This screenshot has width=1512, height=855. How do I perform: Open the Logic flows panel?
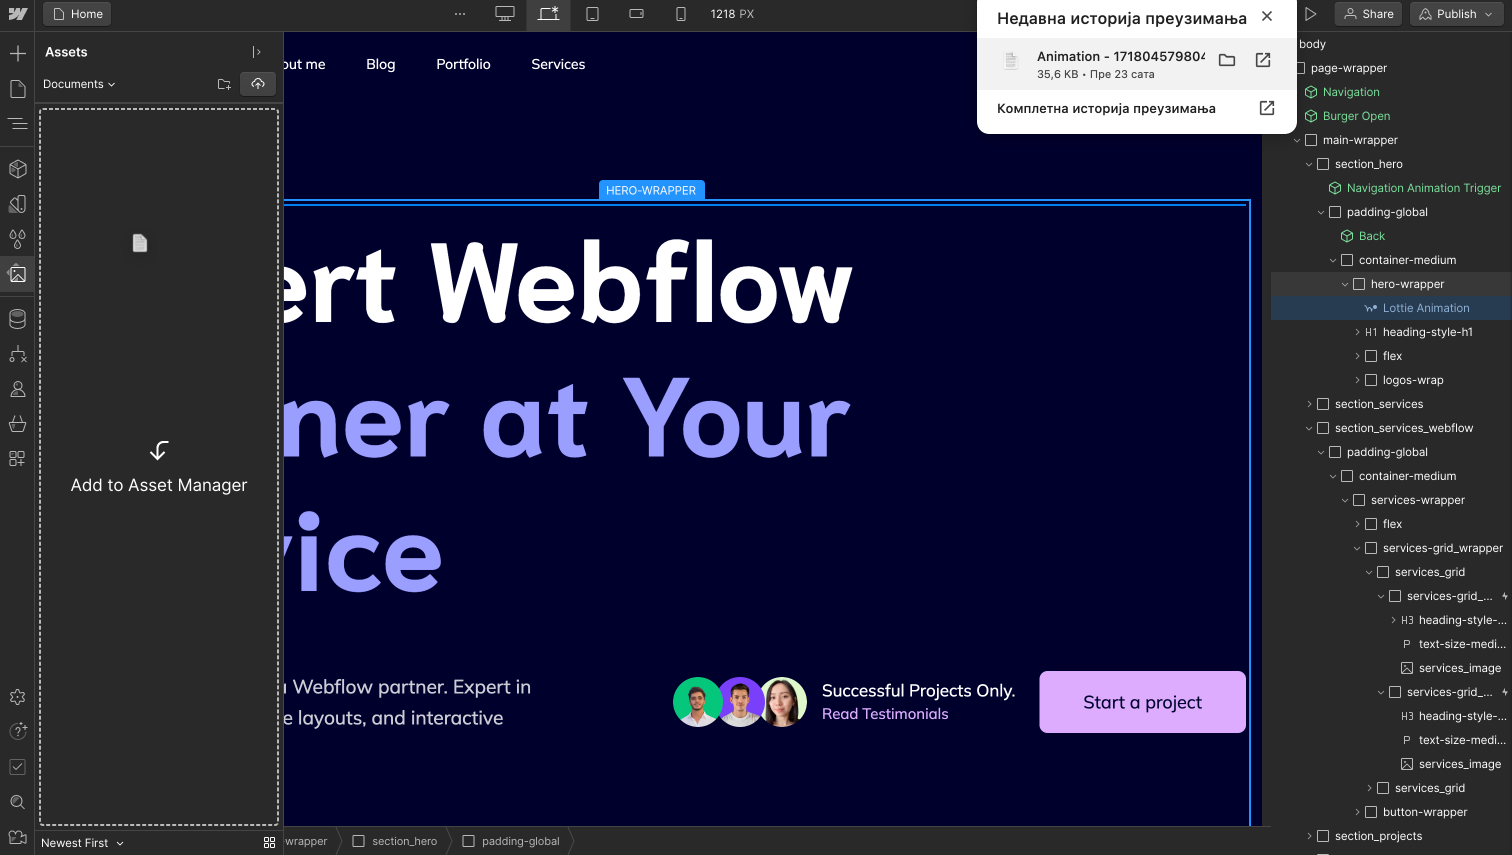(x=17, y=354)
